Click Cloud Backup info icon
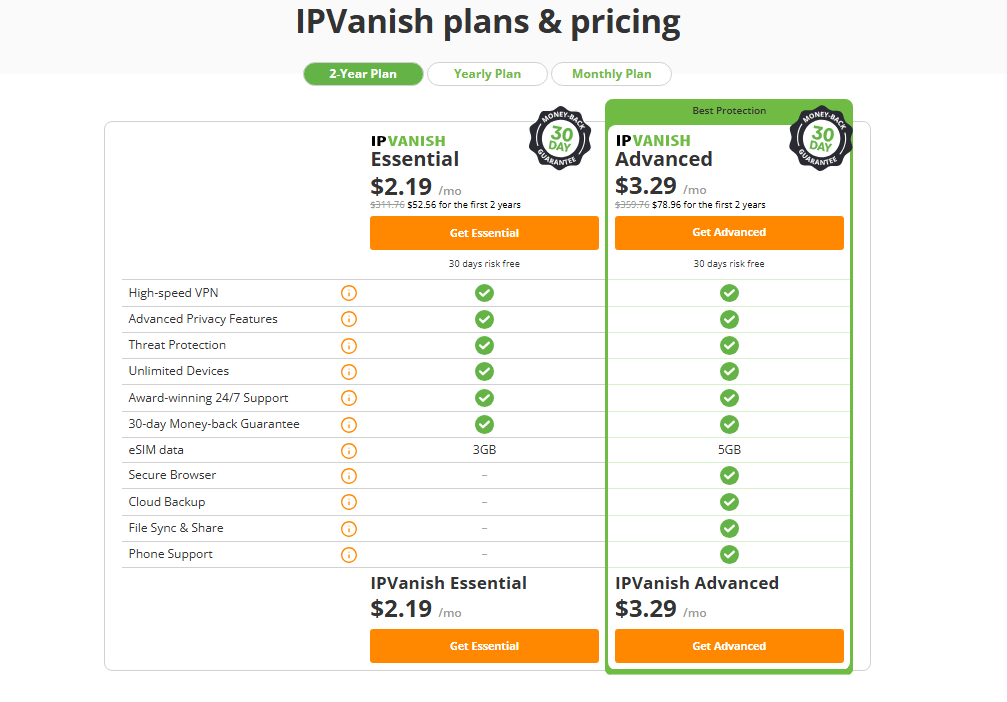 [x=349, y=502]
